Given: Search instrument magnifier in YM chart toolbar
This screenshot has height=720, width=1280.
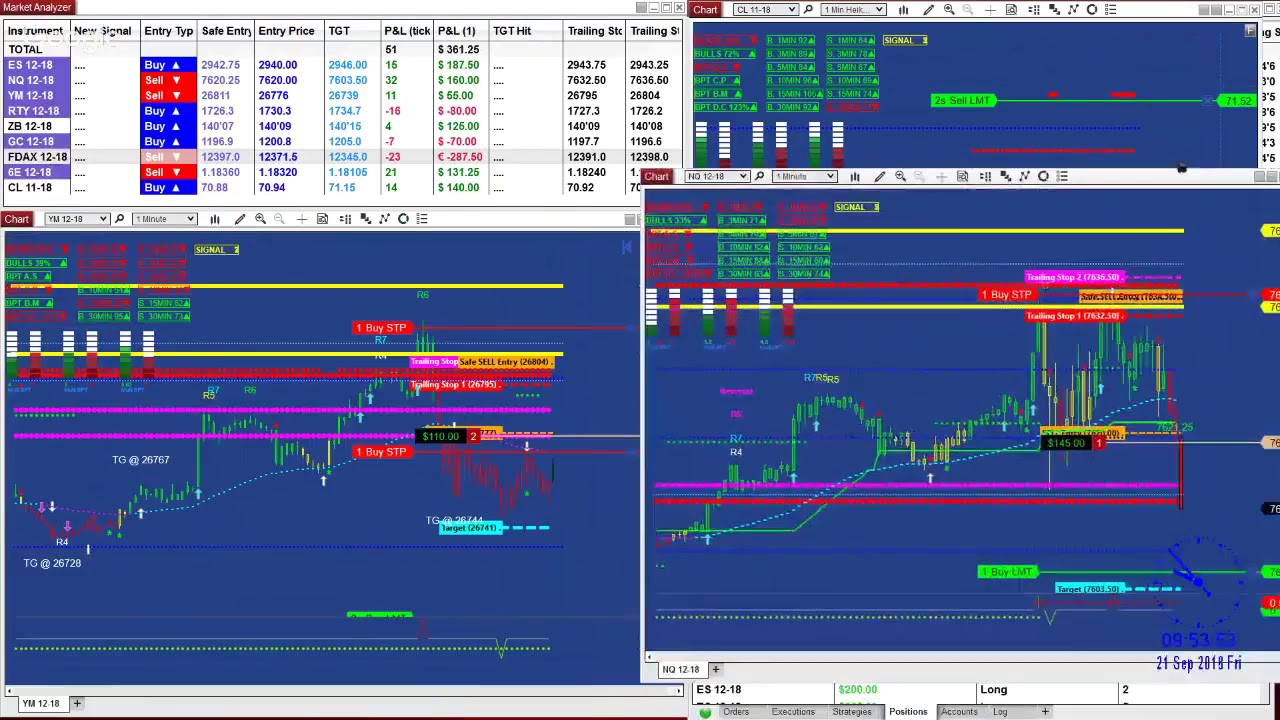Looking at the screenshot, I should pos(119,219).
